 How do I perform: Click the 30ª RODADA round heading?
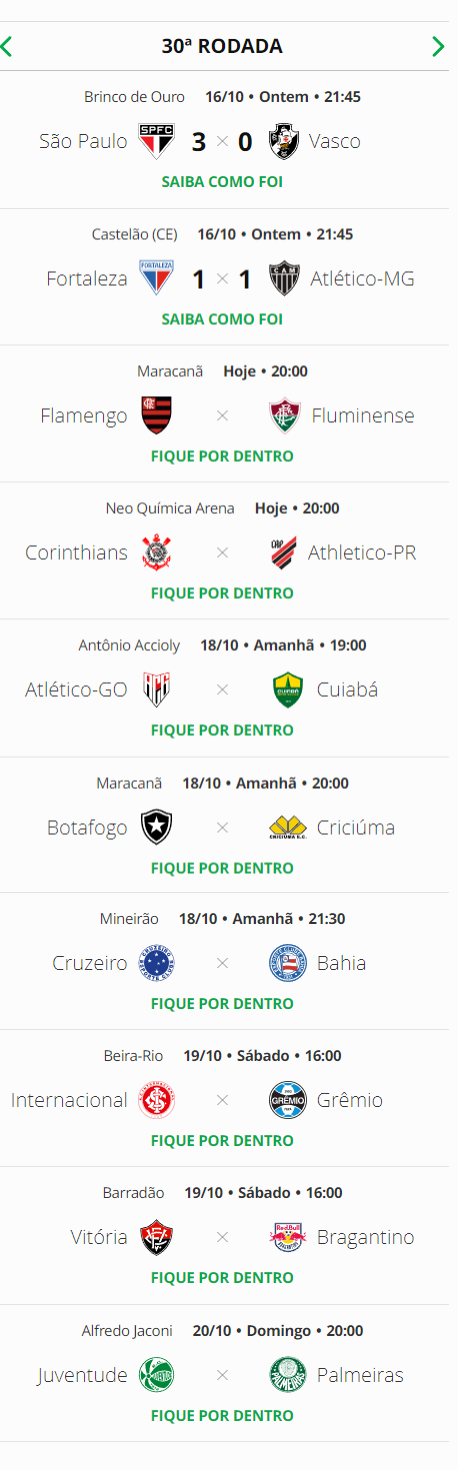[222, 46]
